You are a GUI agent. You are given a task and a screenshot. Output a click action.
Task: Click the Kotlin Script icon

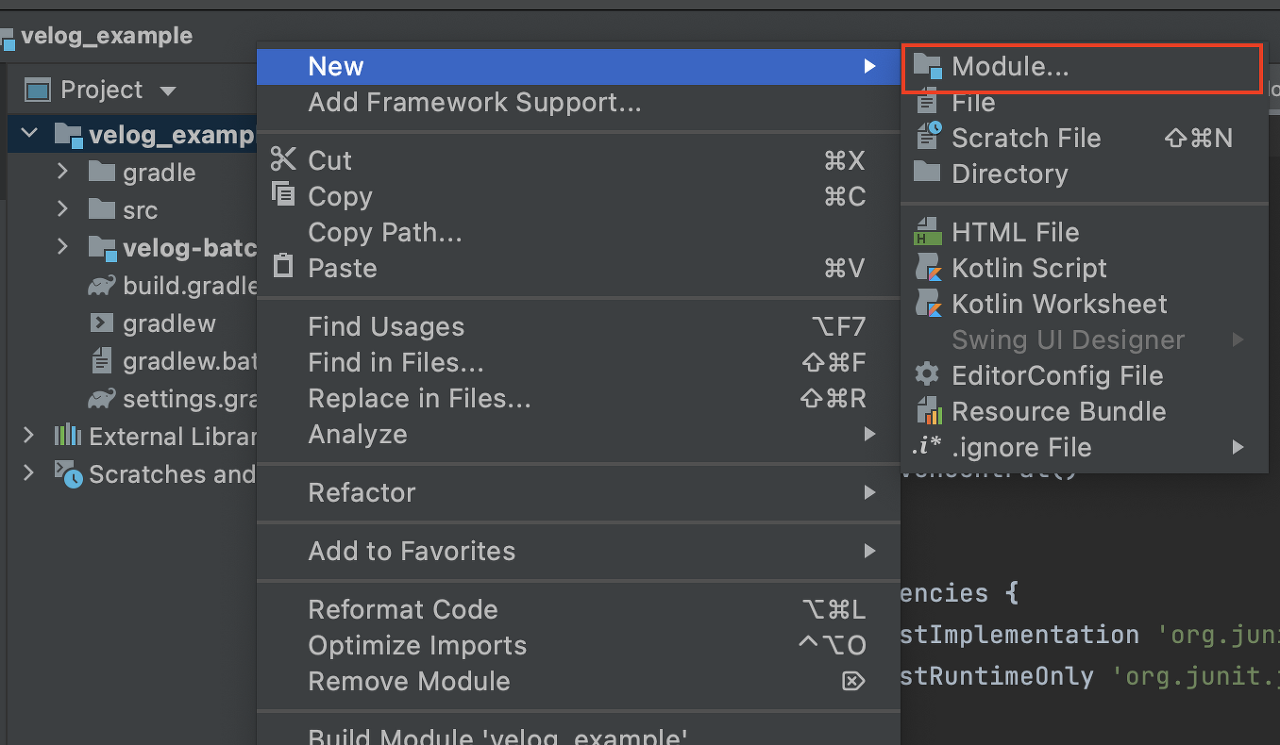pyautogui.click(x=928, y=268)
